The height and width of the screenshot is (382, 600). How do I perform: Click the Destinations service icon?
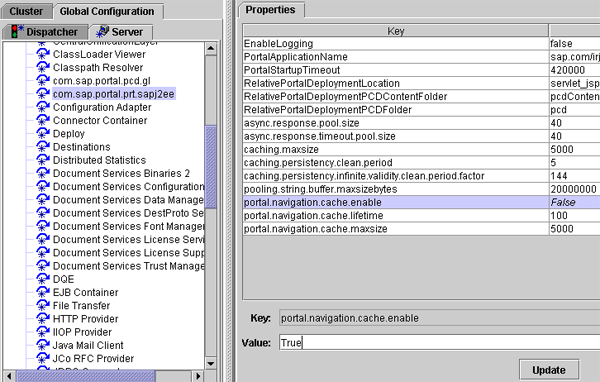[x=43, y=147]
